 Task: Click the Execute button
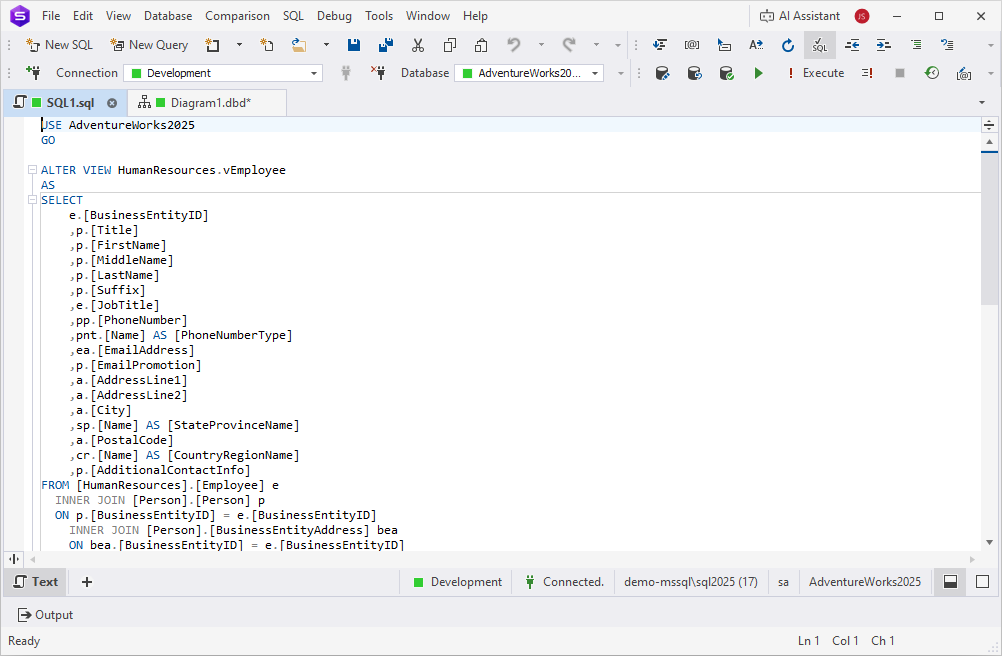coord(816,73)
